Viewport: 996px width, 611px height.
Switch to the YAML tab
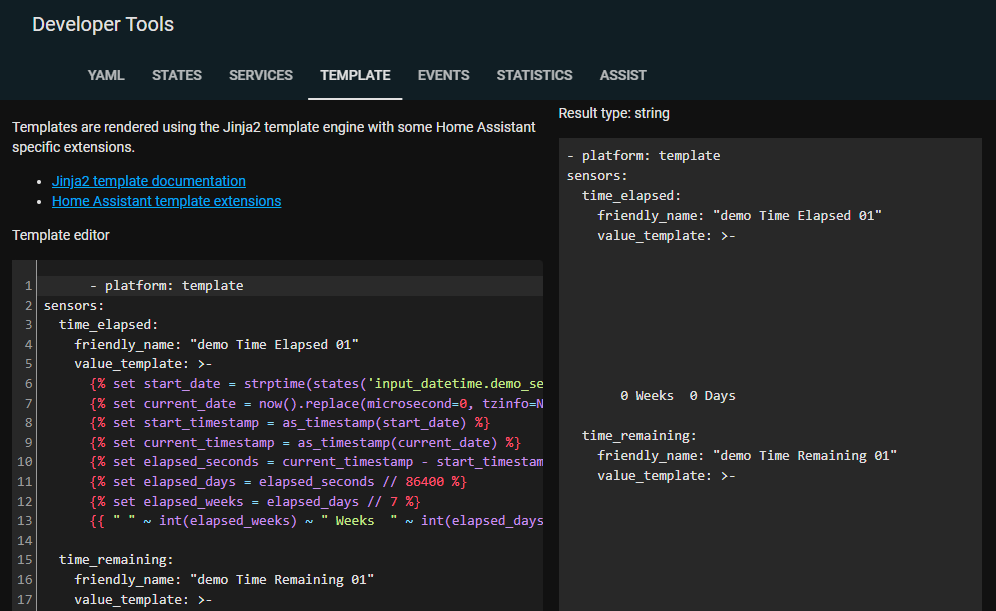click(x=106, y=75)
